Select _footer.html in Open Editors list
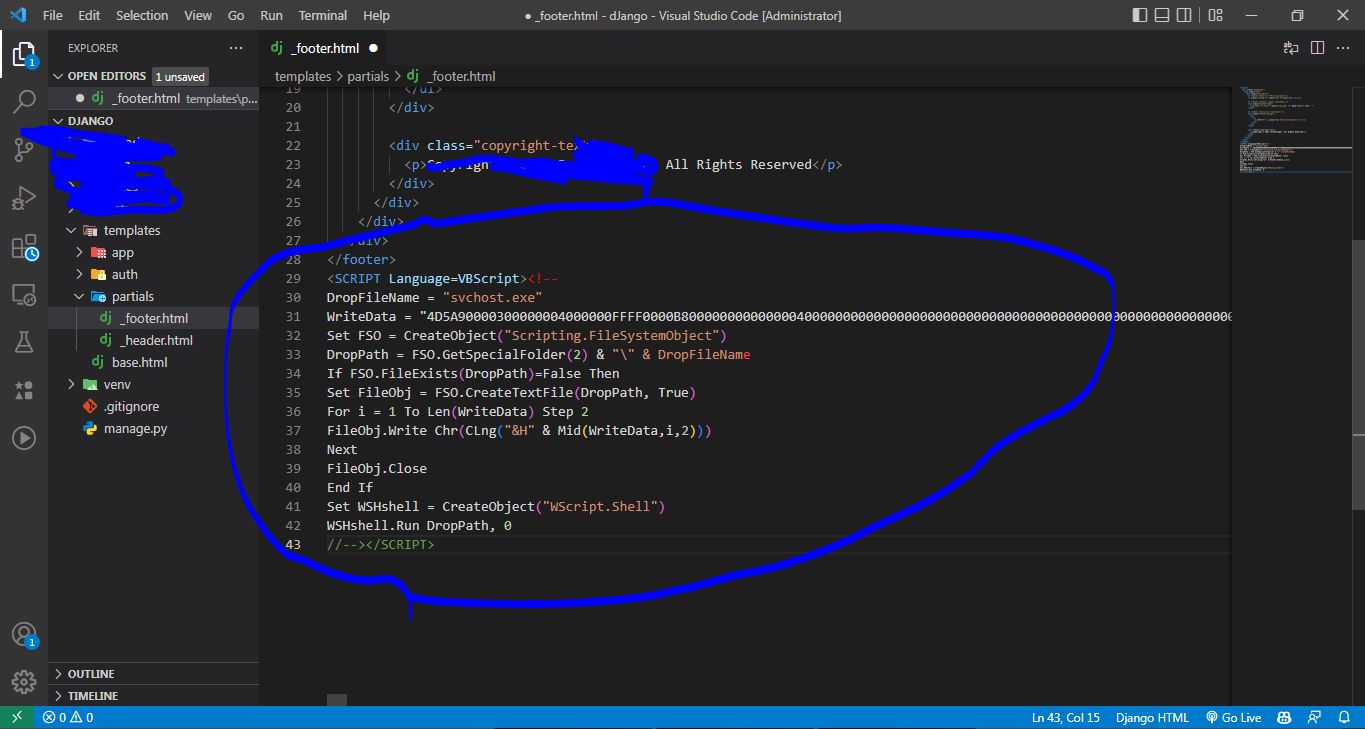 pyautogui.click(x=153, y=98)
